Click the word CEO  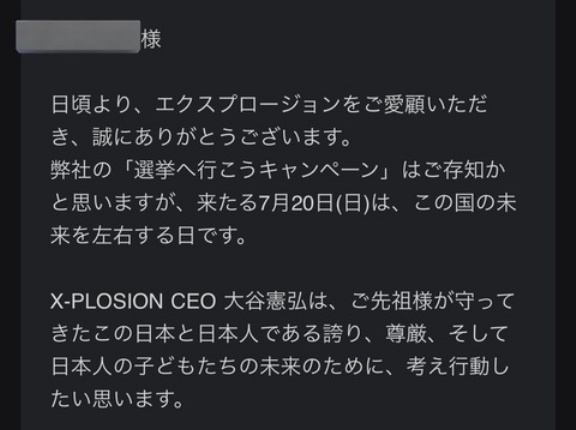(193, 301)
